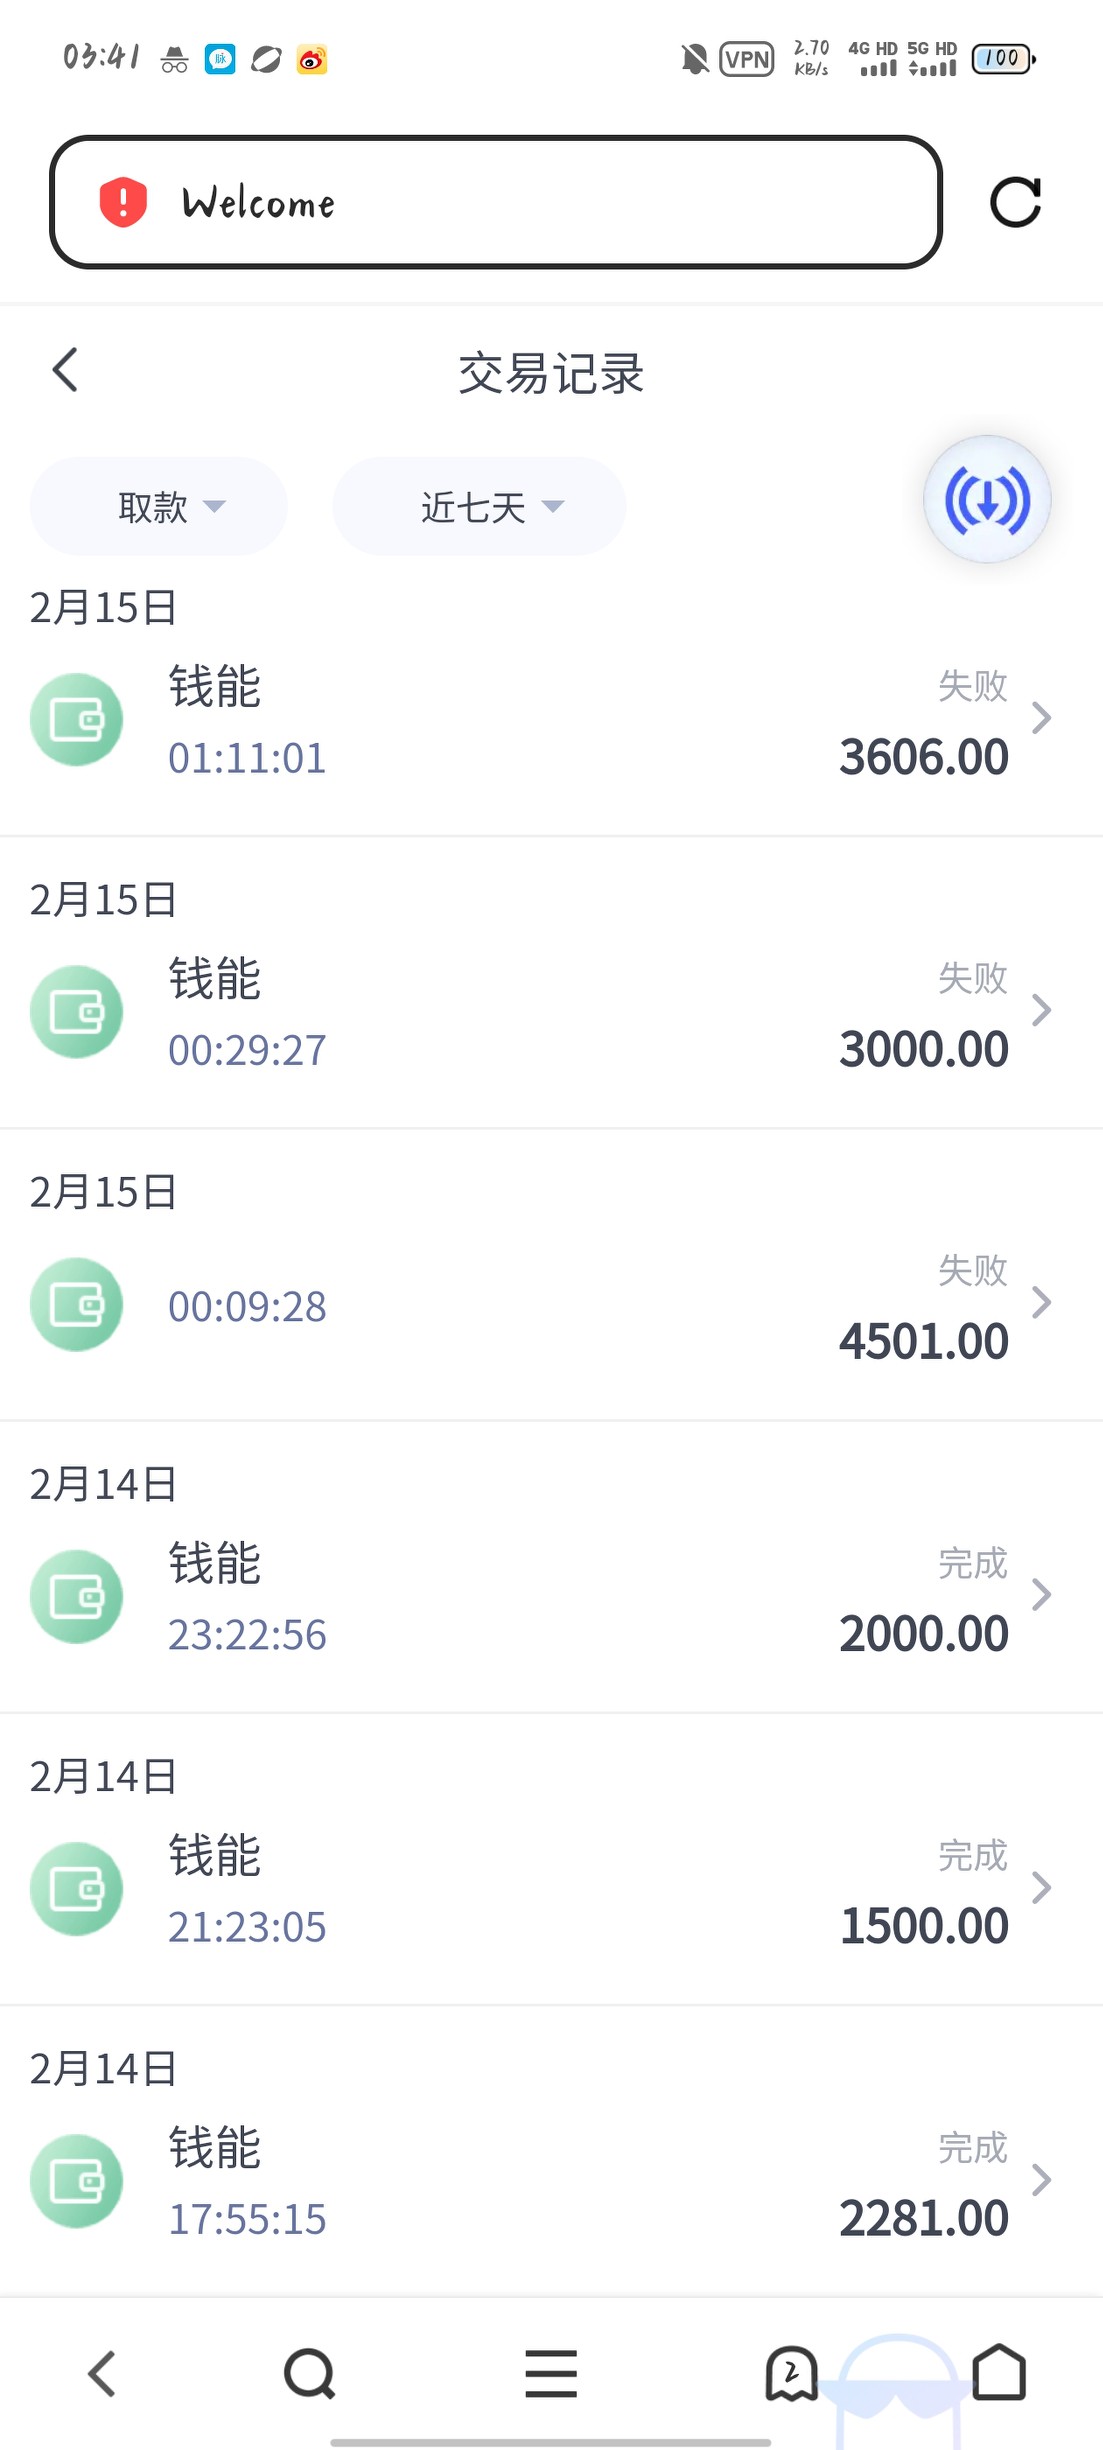Image resolution: width=1103 pixels, height=2450 pixels.
Task: Open the 取款 transaction type dropdown
Action: 159,507
